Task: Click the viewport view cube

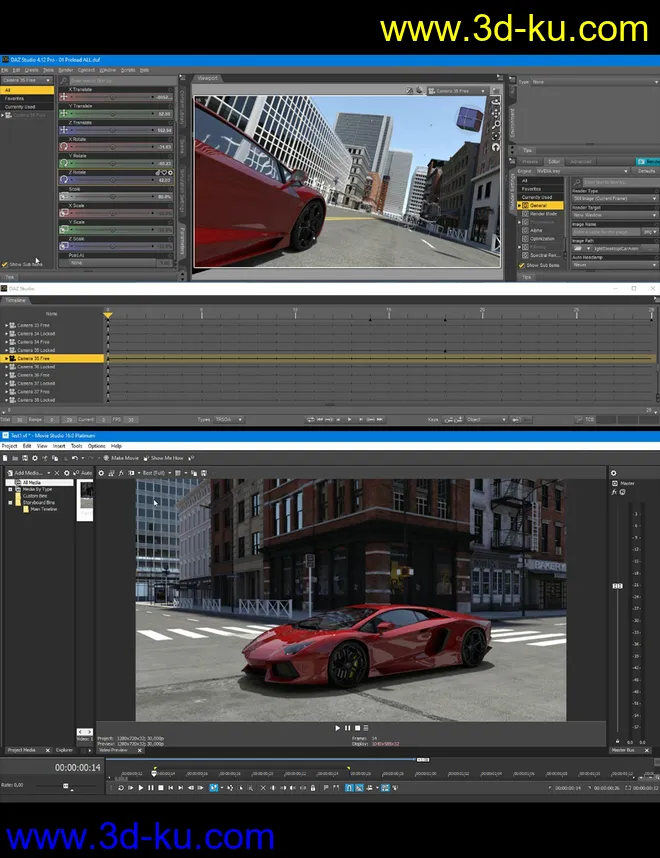Action: pyautogui.click(x=468, y=120)
